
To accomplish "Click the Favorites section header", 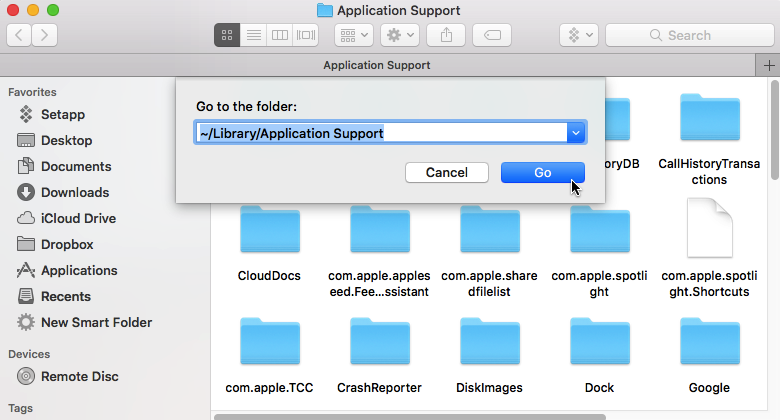I will tap(32, 92).
